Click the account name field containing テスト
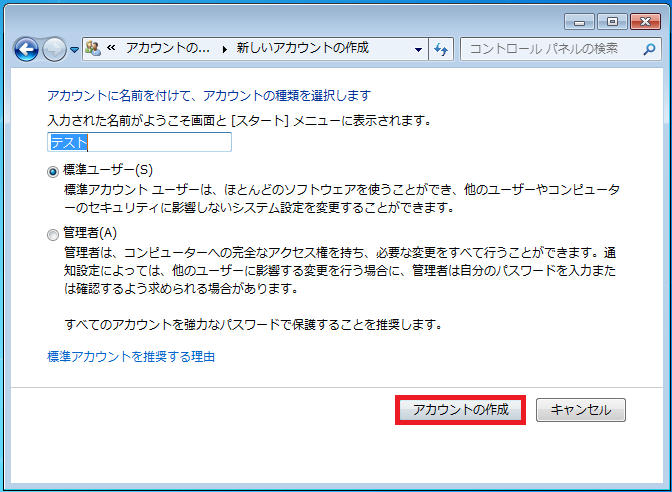 tap(139, 142)
